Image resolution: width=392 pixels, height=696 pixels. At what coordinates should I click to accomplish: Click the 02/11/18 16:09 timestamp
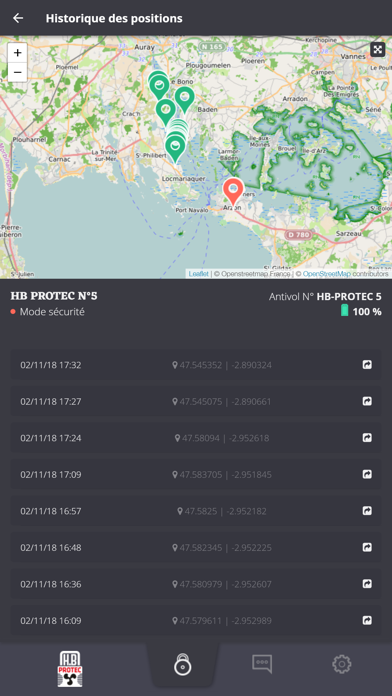51,621
